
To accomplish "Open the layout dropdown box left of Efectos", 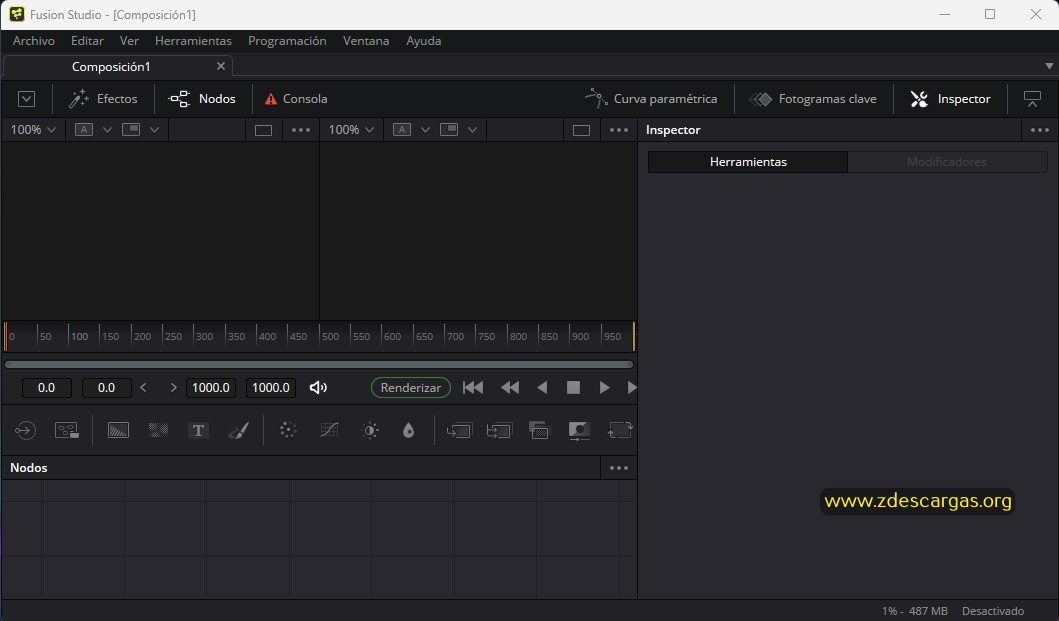I will 26,99.
